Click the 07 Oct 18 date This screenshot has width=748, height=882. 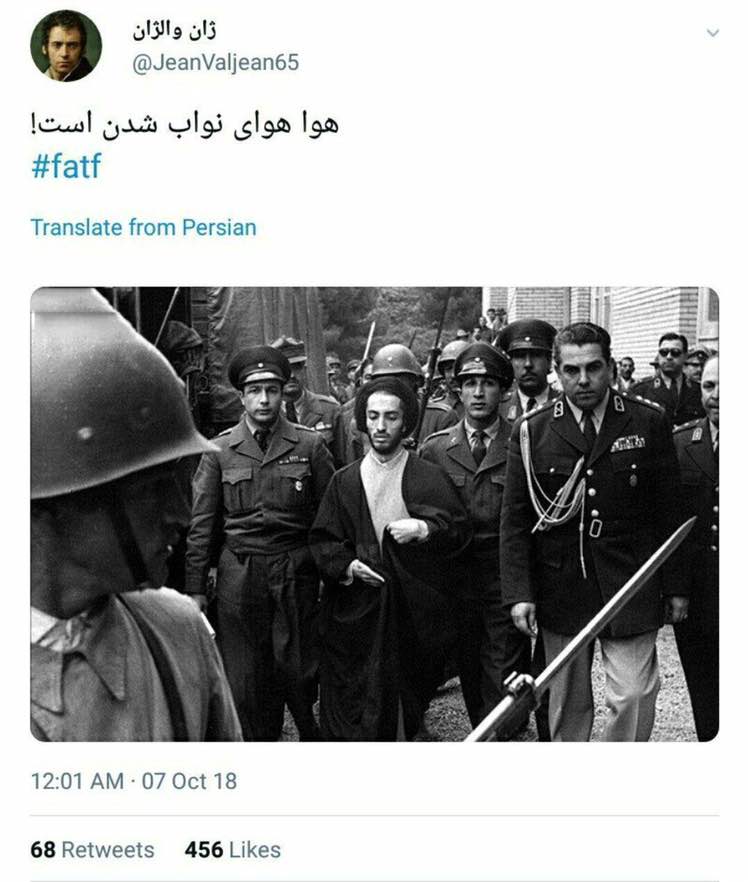tap(189, 781)
